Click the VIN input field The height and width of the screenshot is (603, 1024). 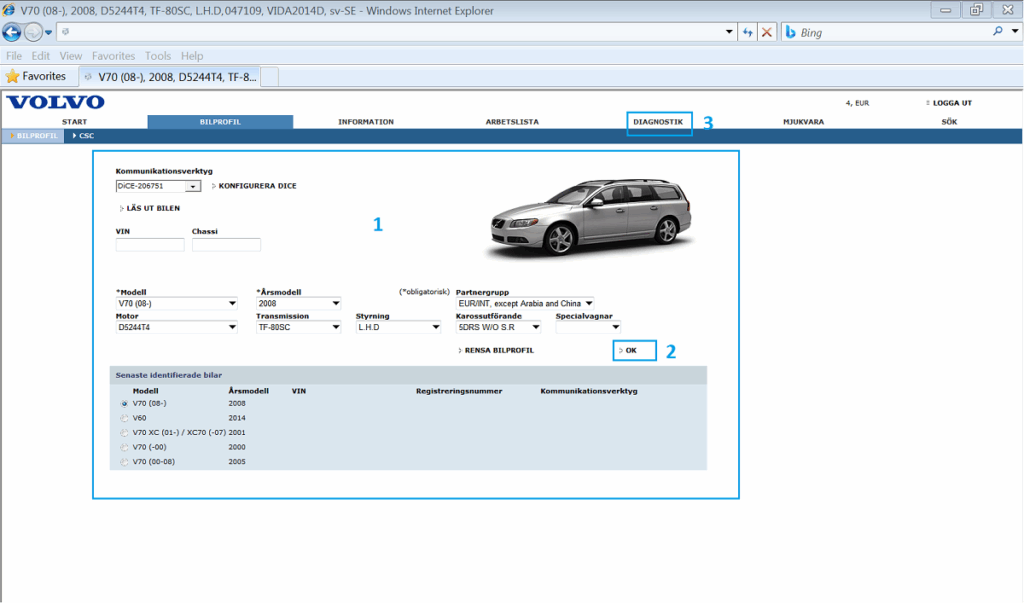(x=150, y=245)
